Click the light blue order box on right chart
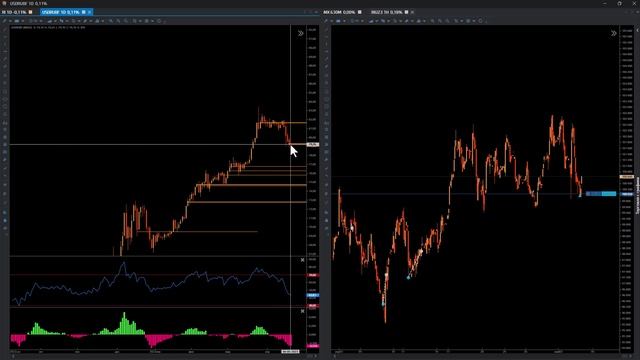This screenshot has height=360, width=640. tap(609, 193)
